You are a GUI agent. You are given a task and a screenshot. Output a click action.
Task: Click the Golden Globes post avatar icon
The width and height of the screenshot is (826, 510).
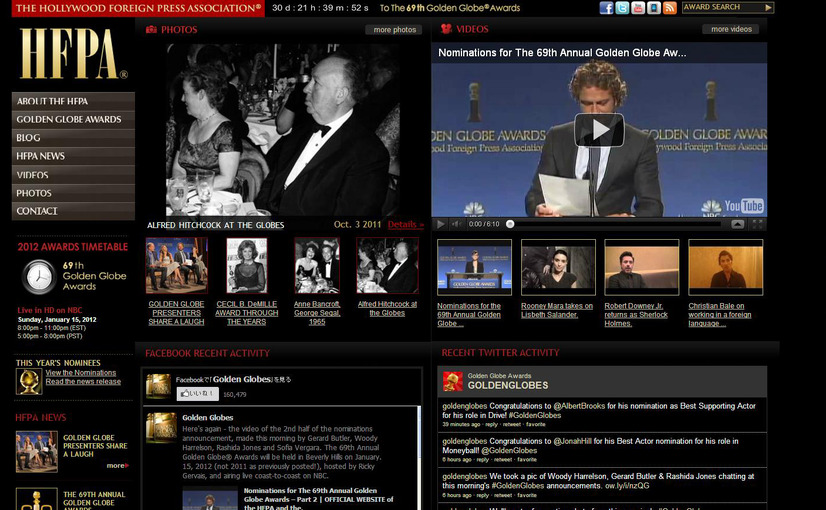[x=161, y=427]
